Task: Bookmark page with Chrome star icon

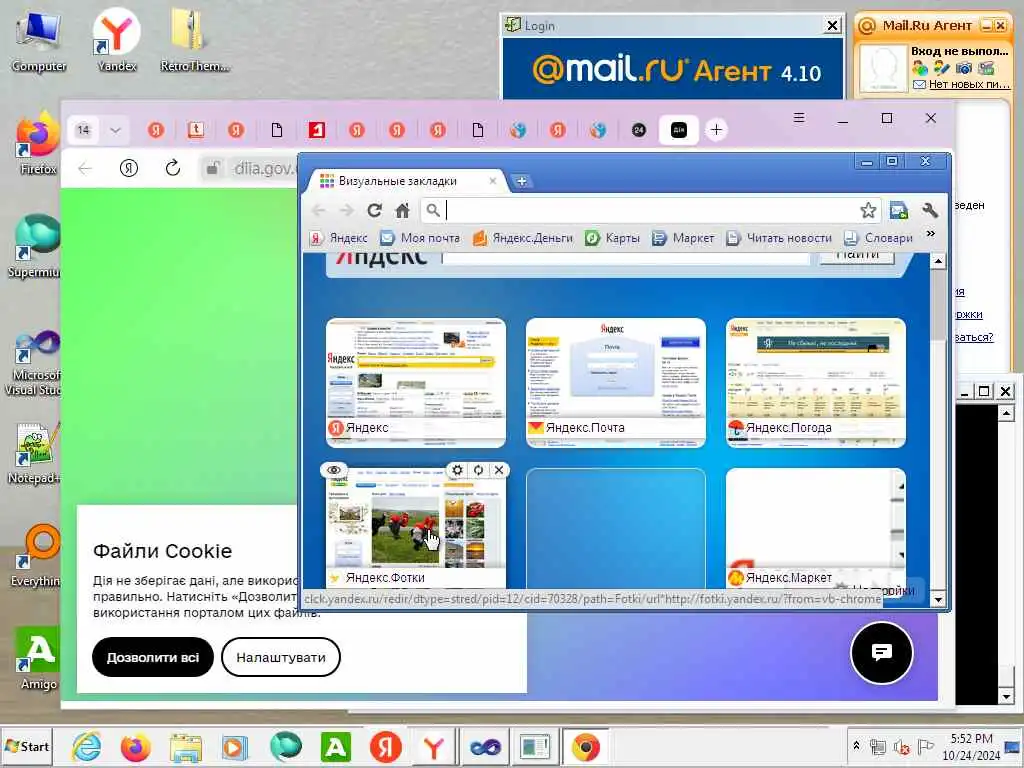Action: 868,210
